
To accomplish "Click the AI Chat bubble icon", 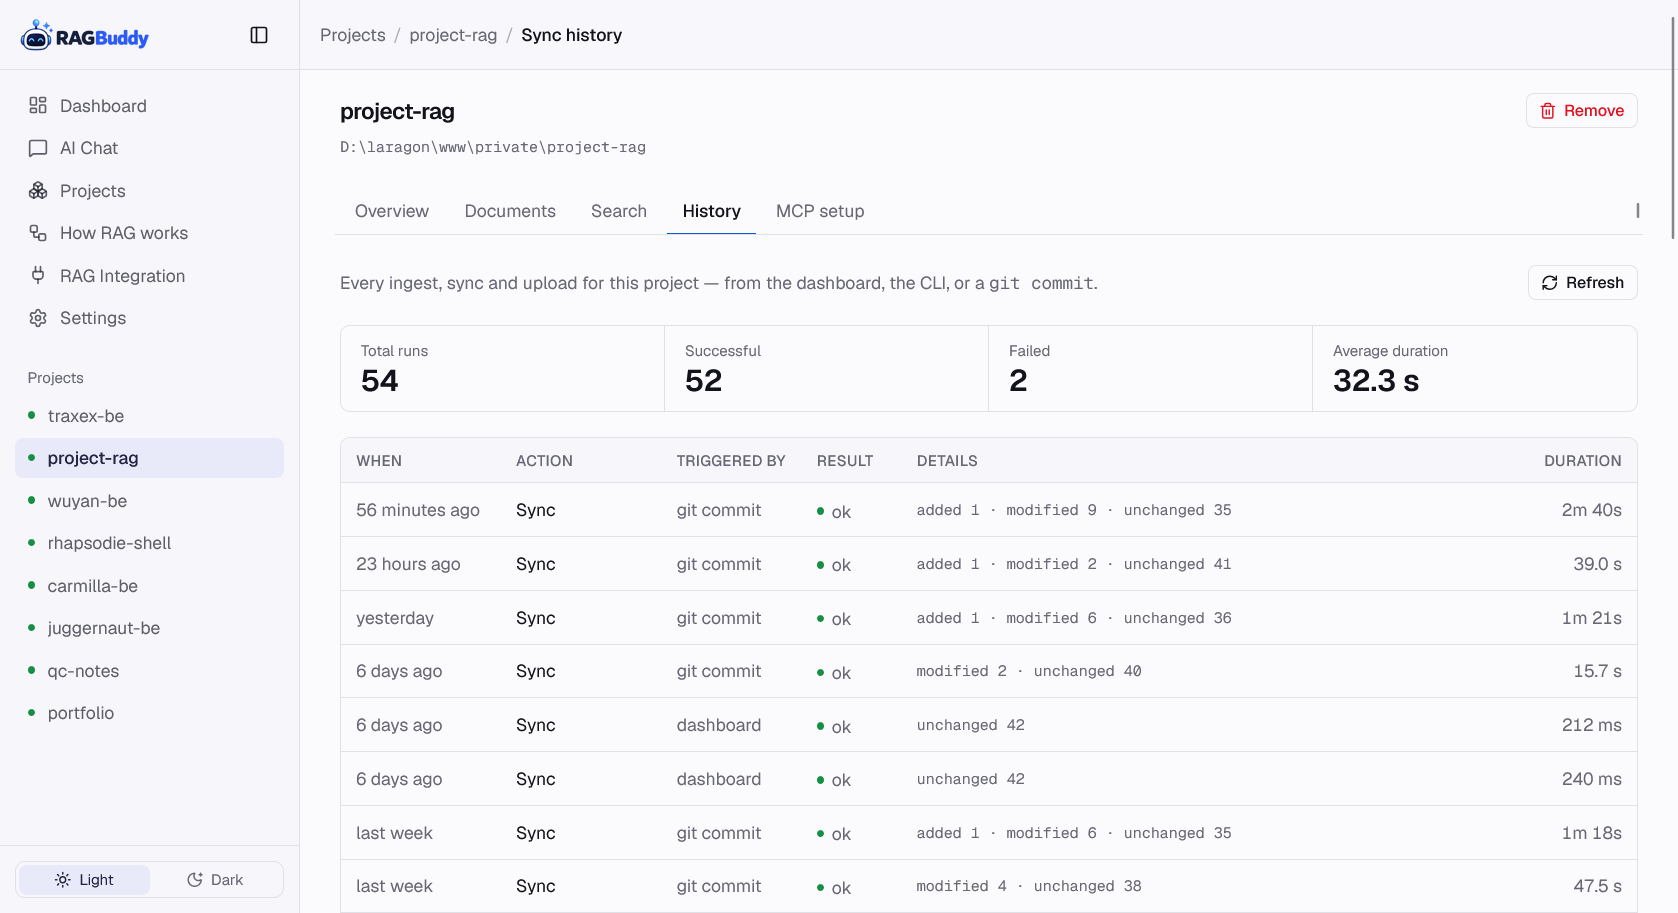I will [38, 148].
